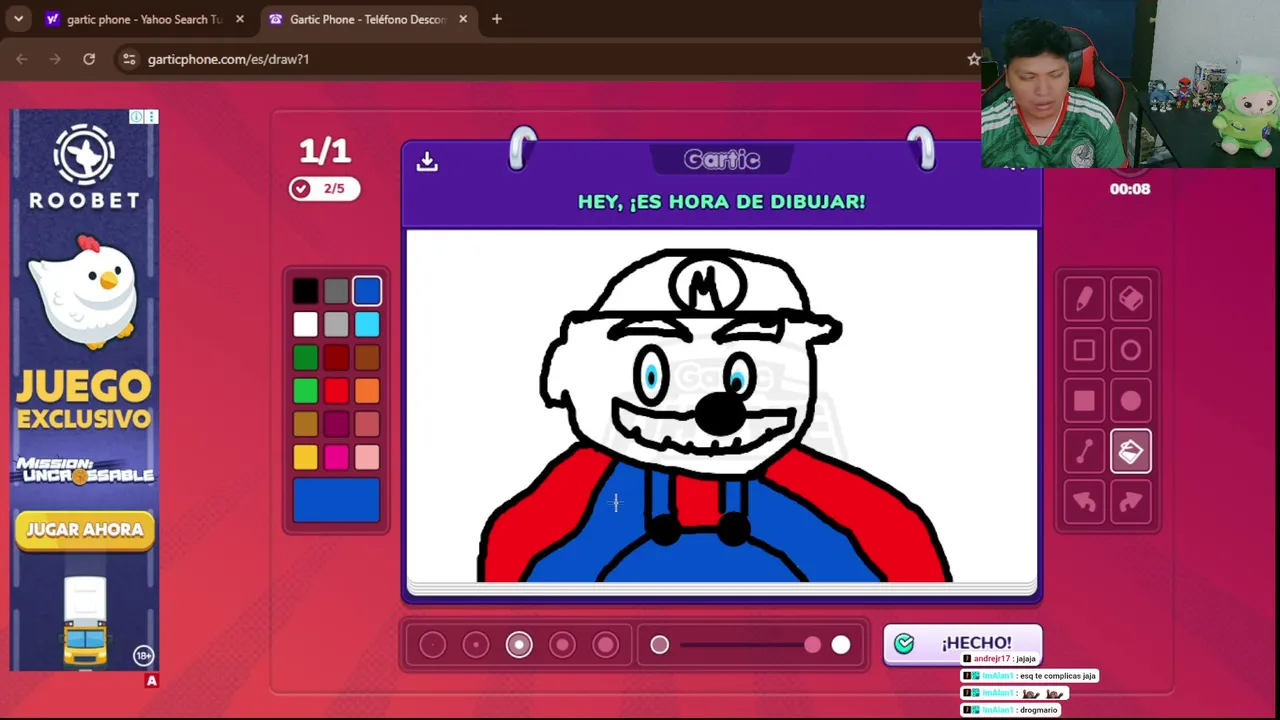This screenshot has height=720, width=1280.
Task: Select the pencil drawing tool
Action: 1084,299
